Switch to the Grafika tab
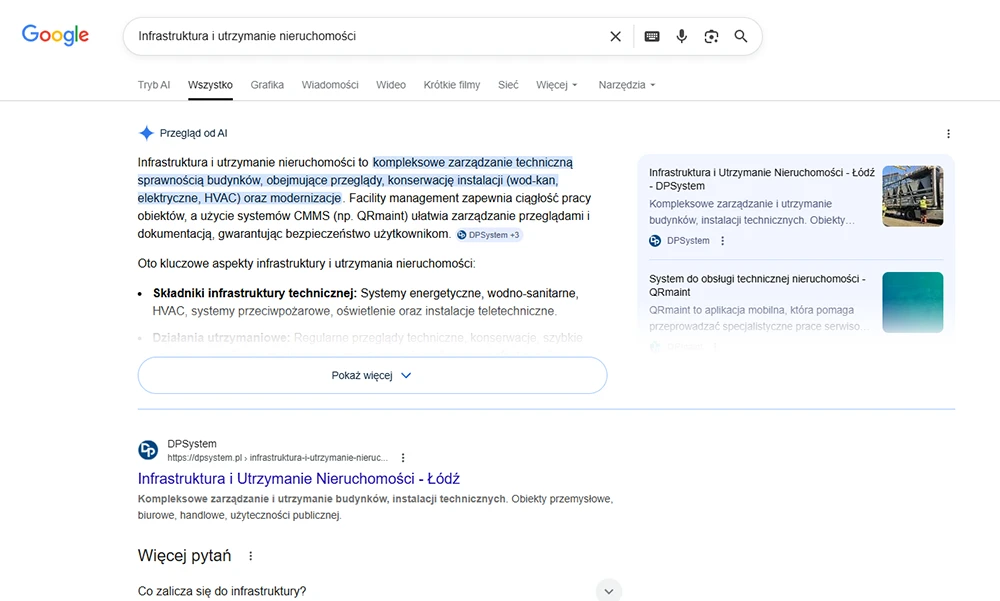The height and width of the screenshot is (601, 1000). [267, 85]
